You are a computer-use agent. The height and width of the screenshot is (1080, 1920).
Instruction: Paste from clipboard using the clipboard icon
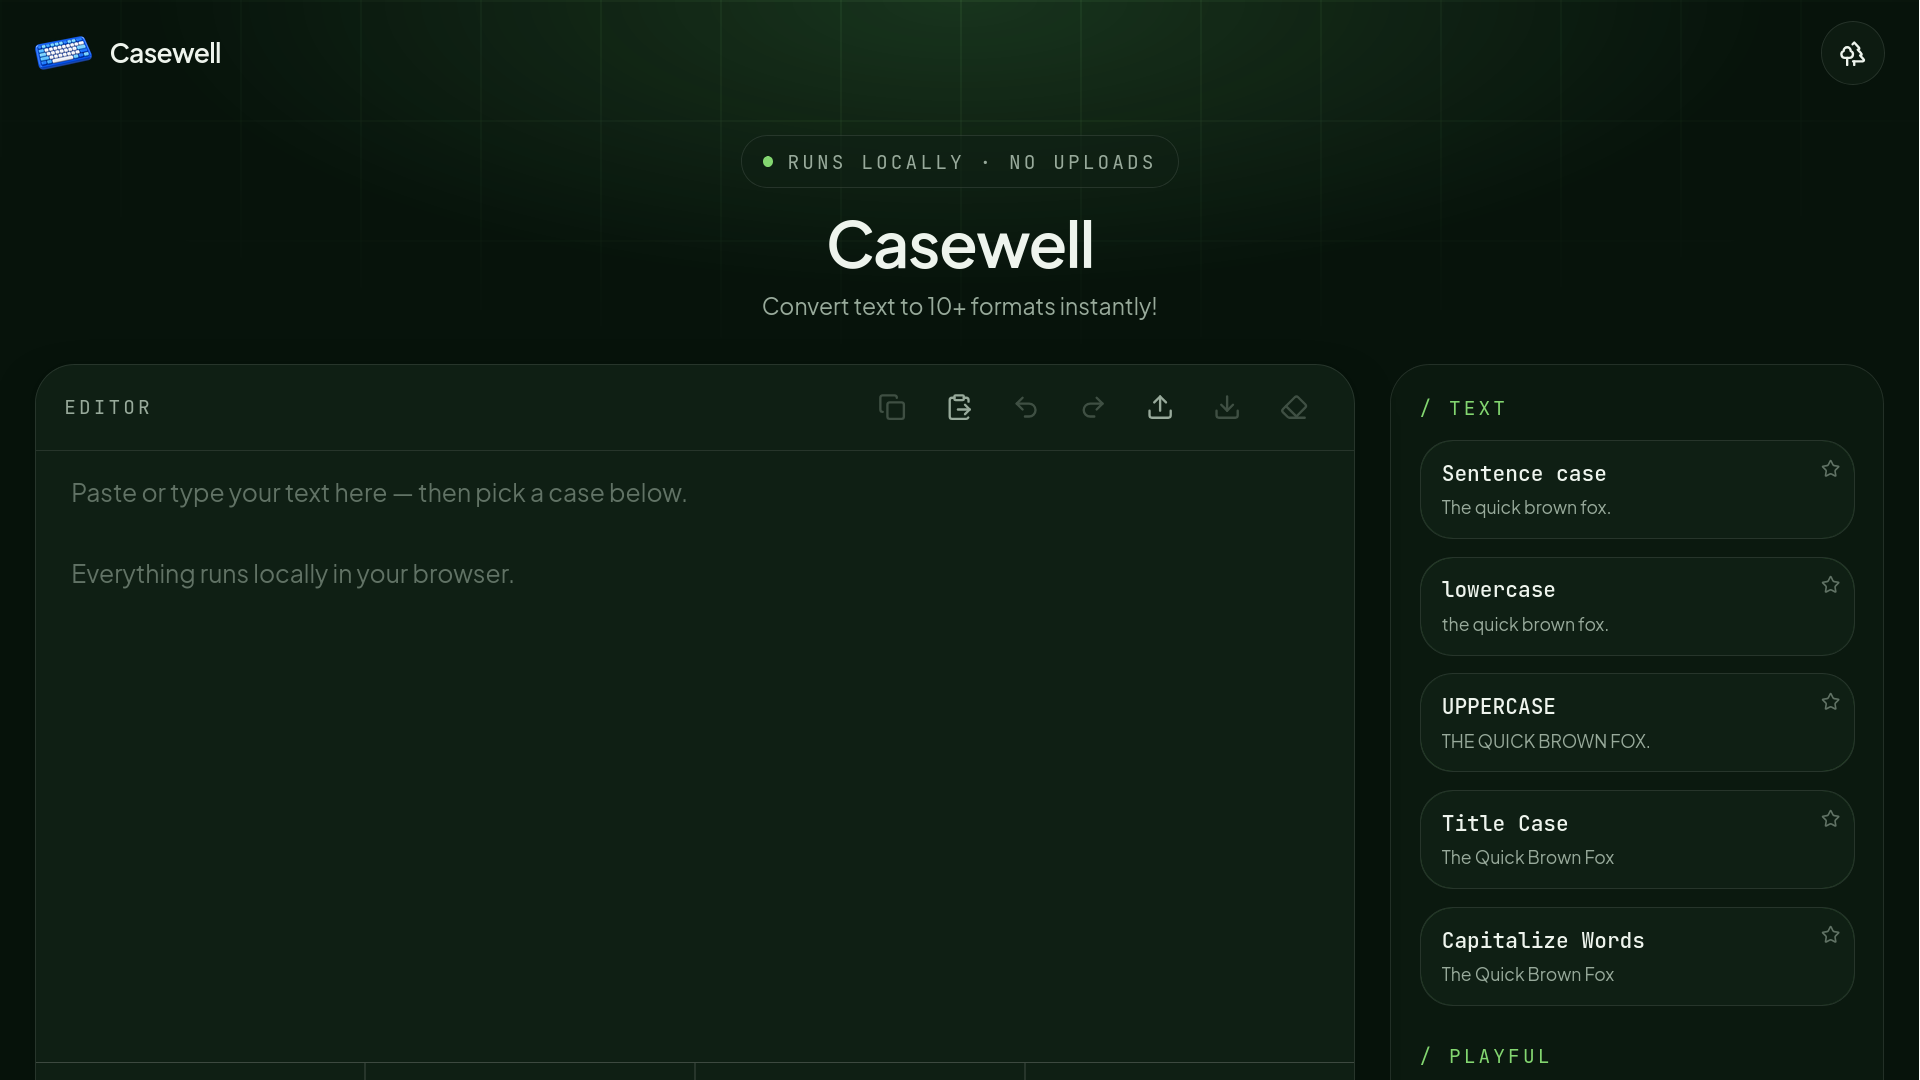(959, 407)
